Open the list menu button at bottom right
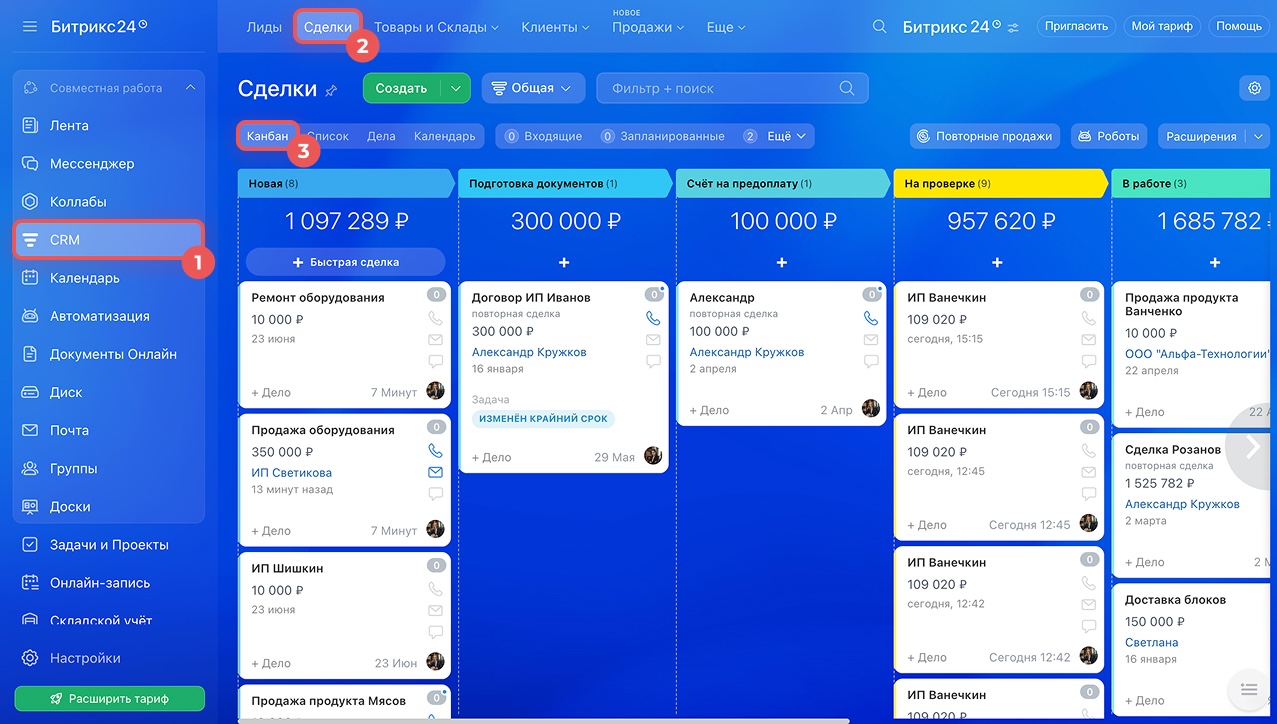Image resolution: width=1277 pixels, height=724 pixels. coord(1248,689)
